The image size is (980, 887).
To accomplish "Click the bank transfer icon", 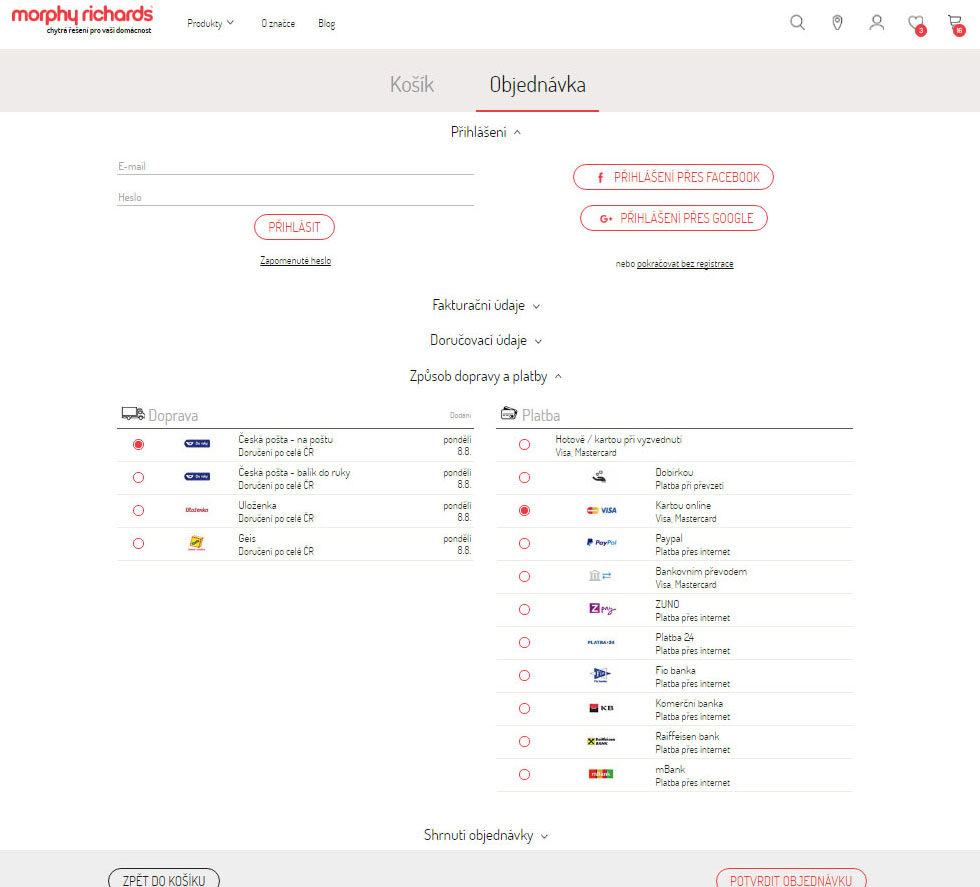I will pyautogui.click(x=600, y=576).
